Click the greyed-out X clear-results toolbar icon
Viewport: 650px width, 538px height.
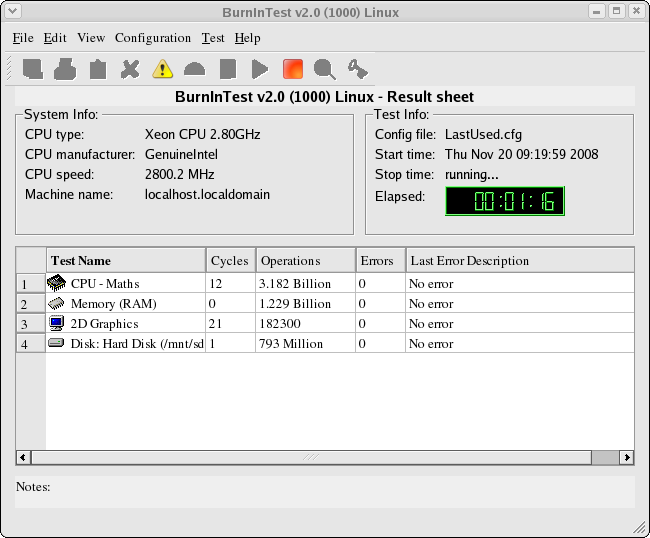pos(130,69)
